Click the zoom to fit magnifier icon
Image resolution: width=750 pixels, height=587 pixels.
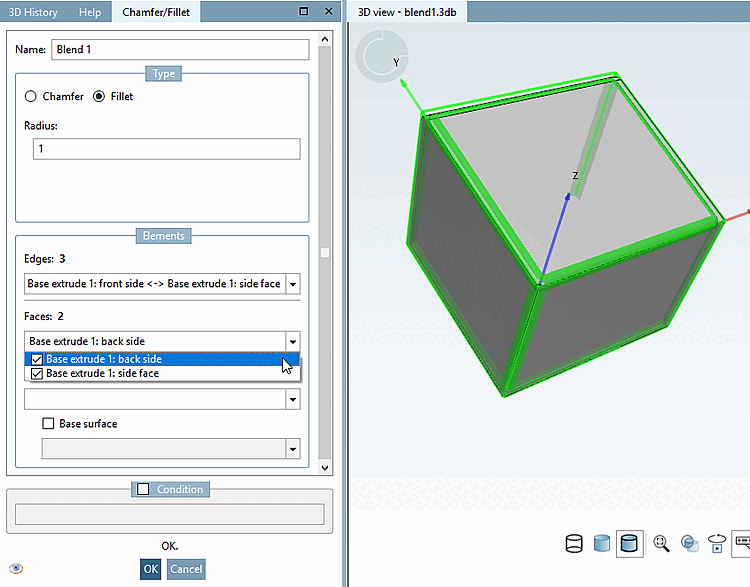pos(661,543)
